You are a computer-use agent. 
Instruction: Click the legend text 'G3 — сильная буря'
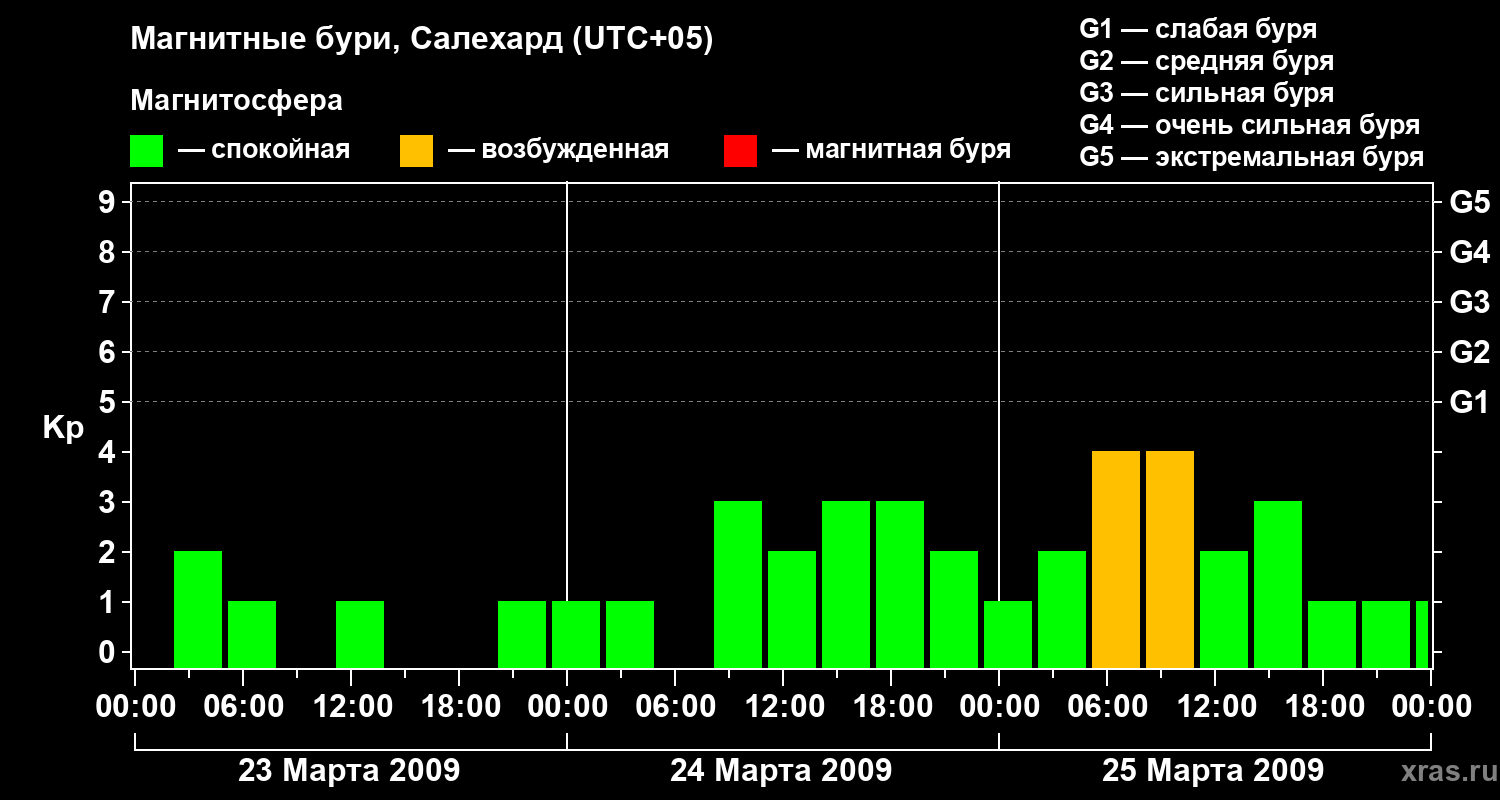1207,93
